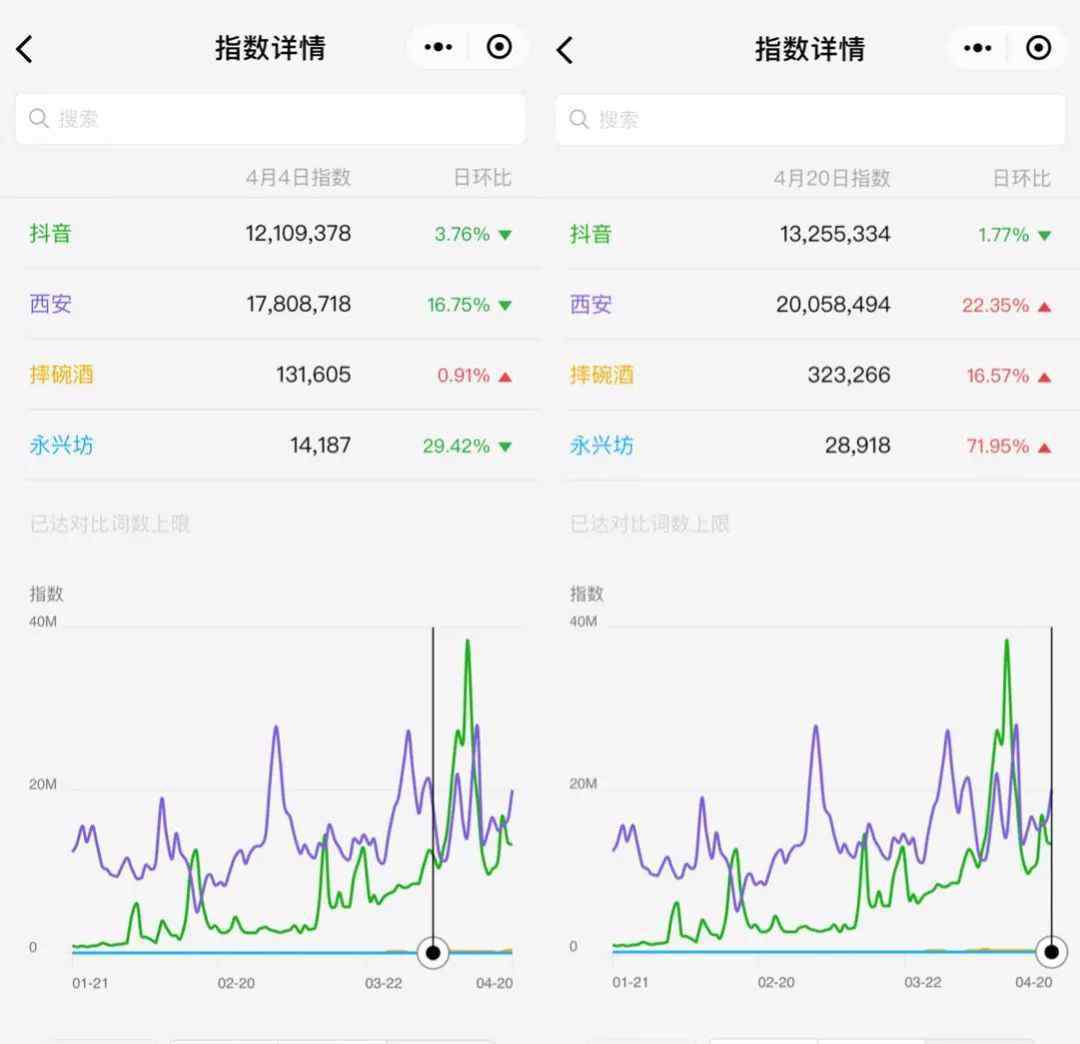The height and width of the screenshot is (1044, 1080).
Task: Select 摔碗酒 keyword in the 4月20日 list
Action: coord(601,375)
